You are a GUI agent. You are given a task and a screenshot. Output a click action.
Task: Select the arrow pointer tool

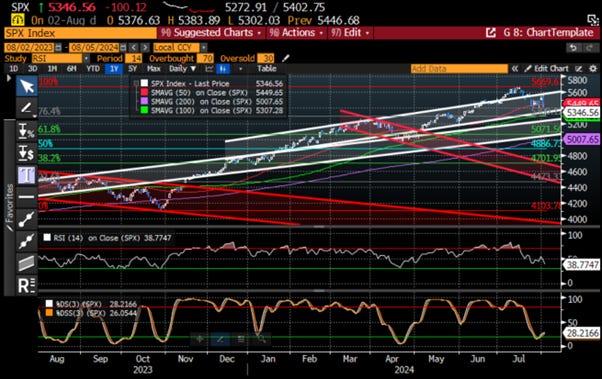26,86
